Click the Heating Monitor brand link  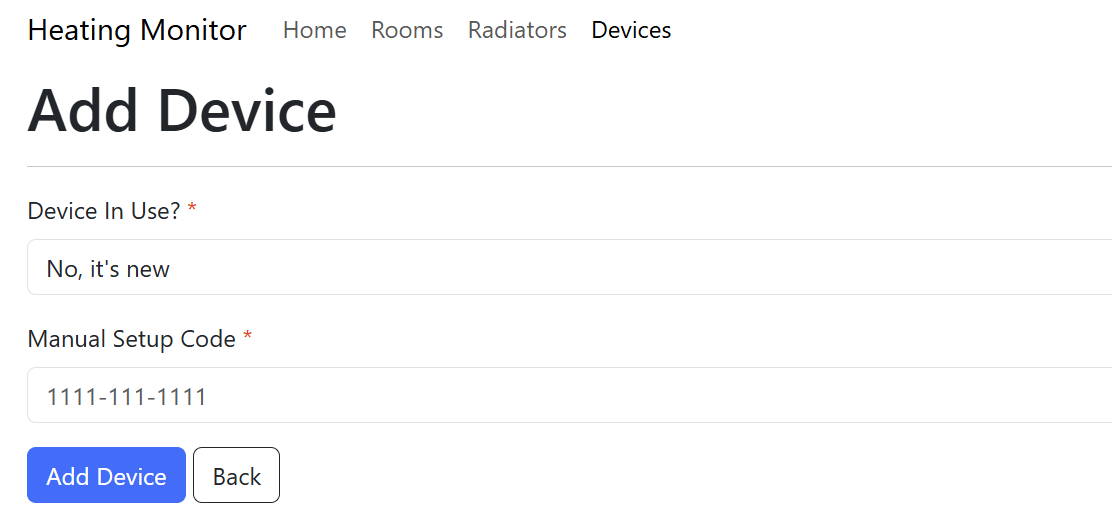pos(137,30)
